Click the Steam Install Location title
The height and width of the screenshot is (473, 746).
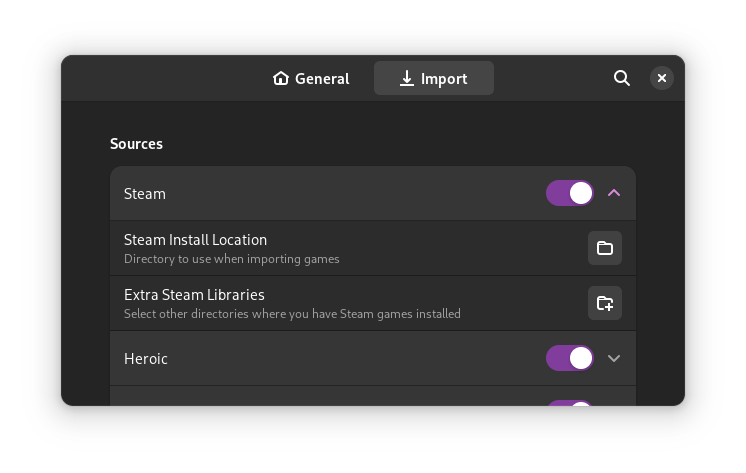pos(195,240)
